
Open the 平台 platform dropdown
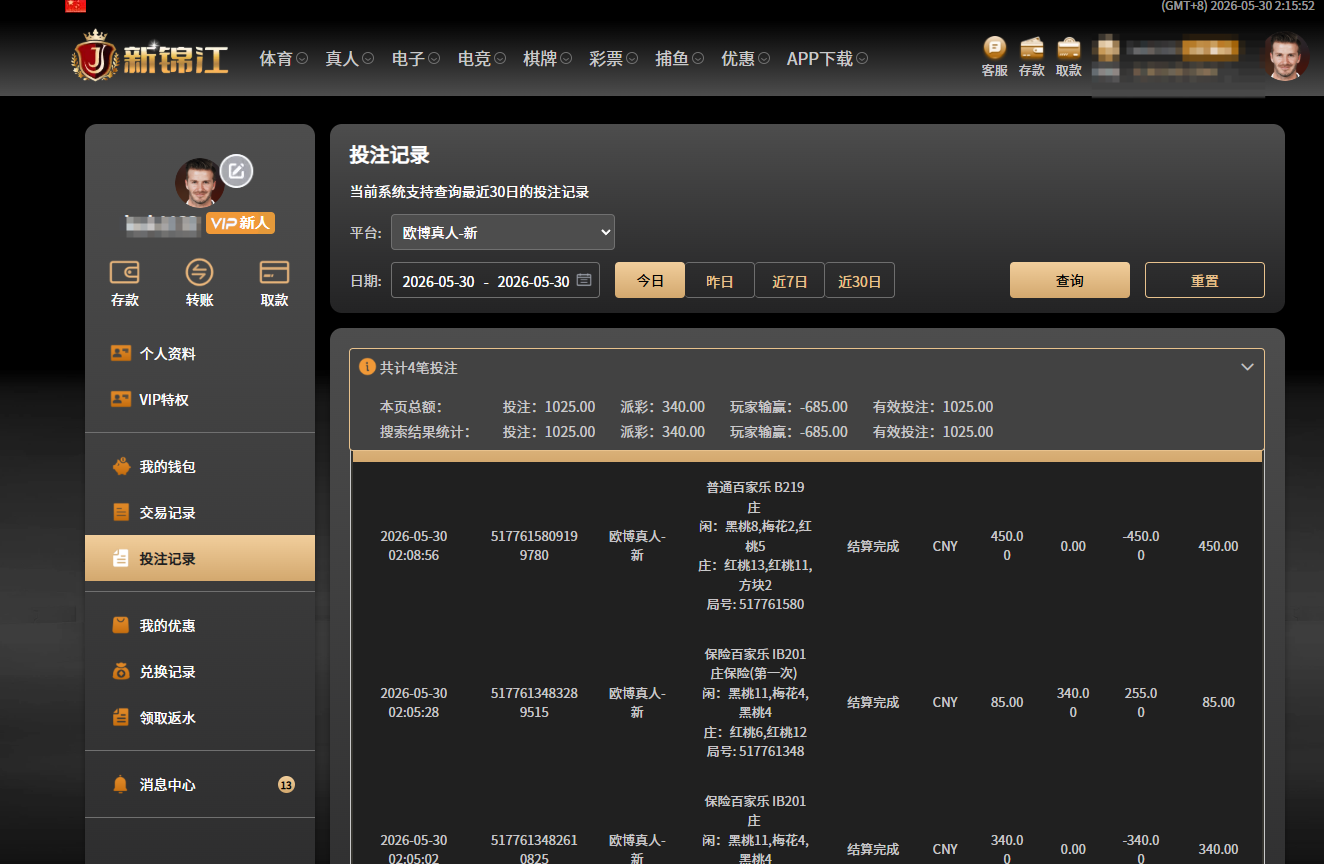tap(503, 232)
